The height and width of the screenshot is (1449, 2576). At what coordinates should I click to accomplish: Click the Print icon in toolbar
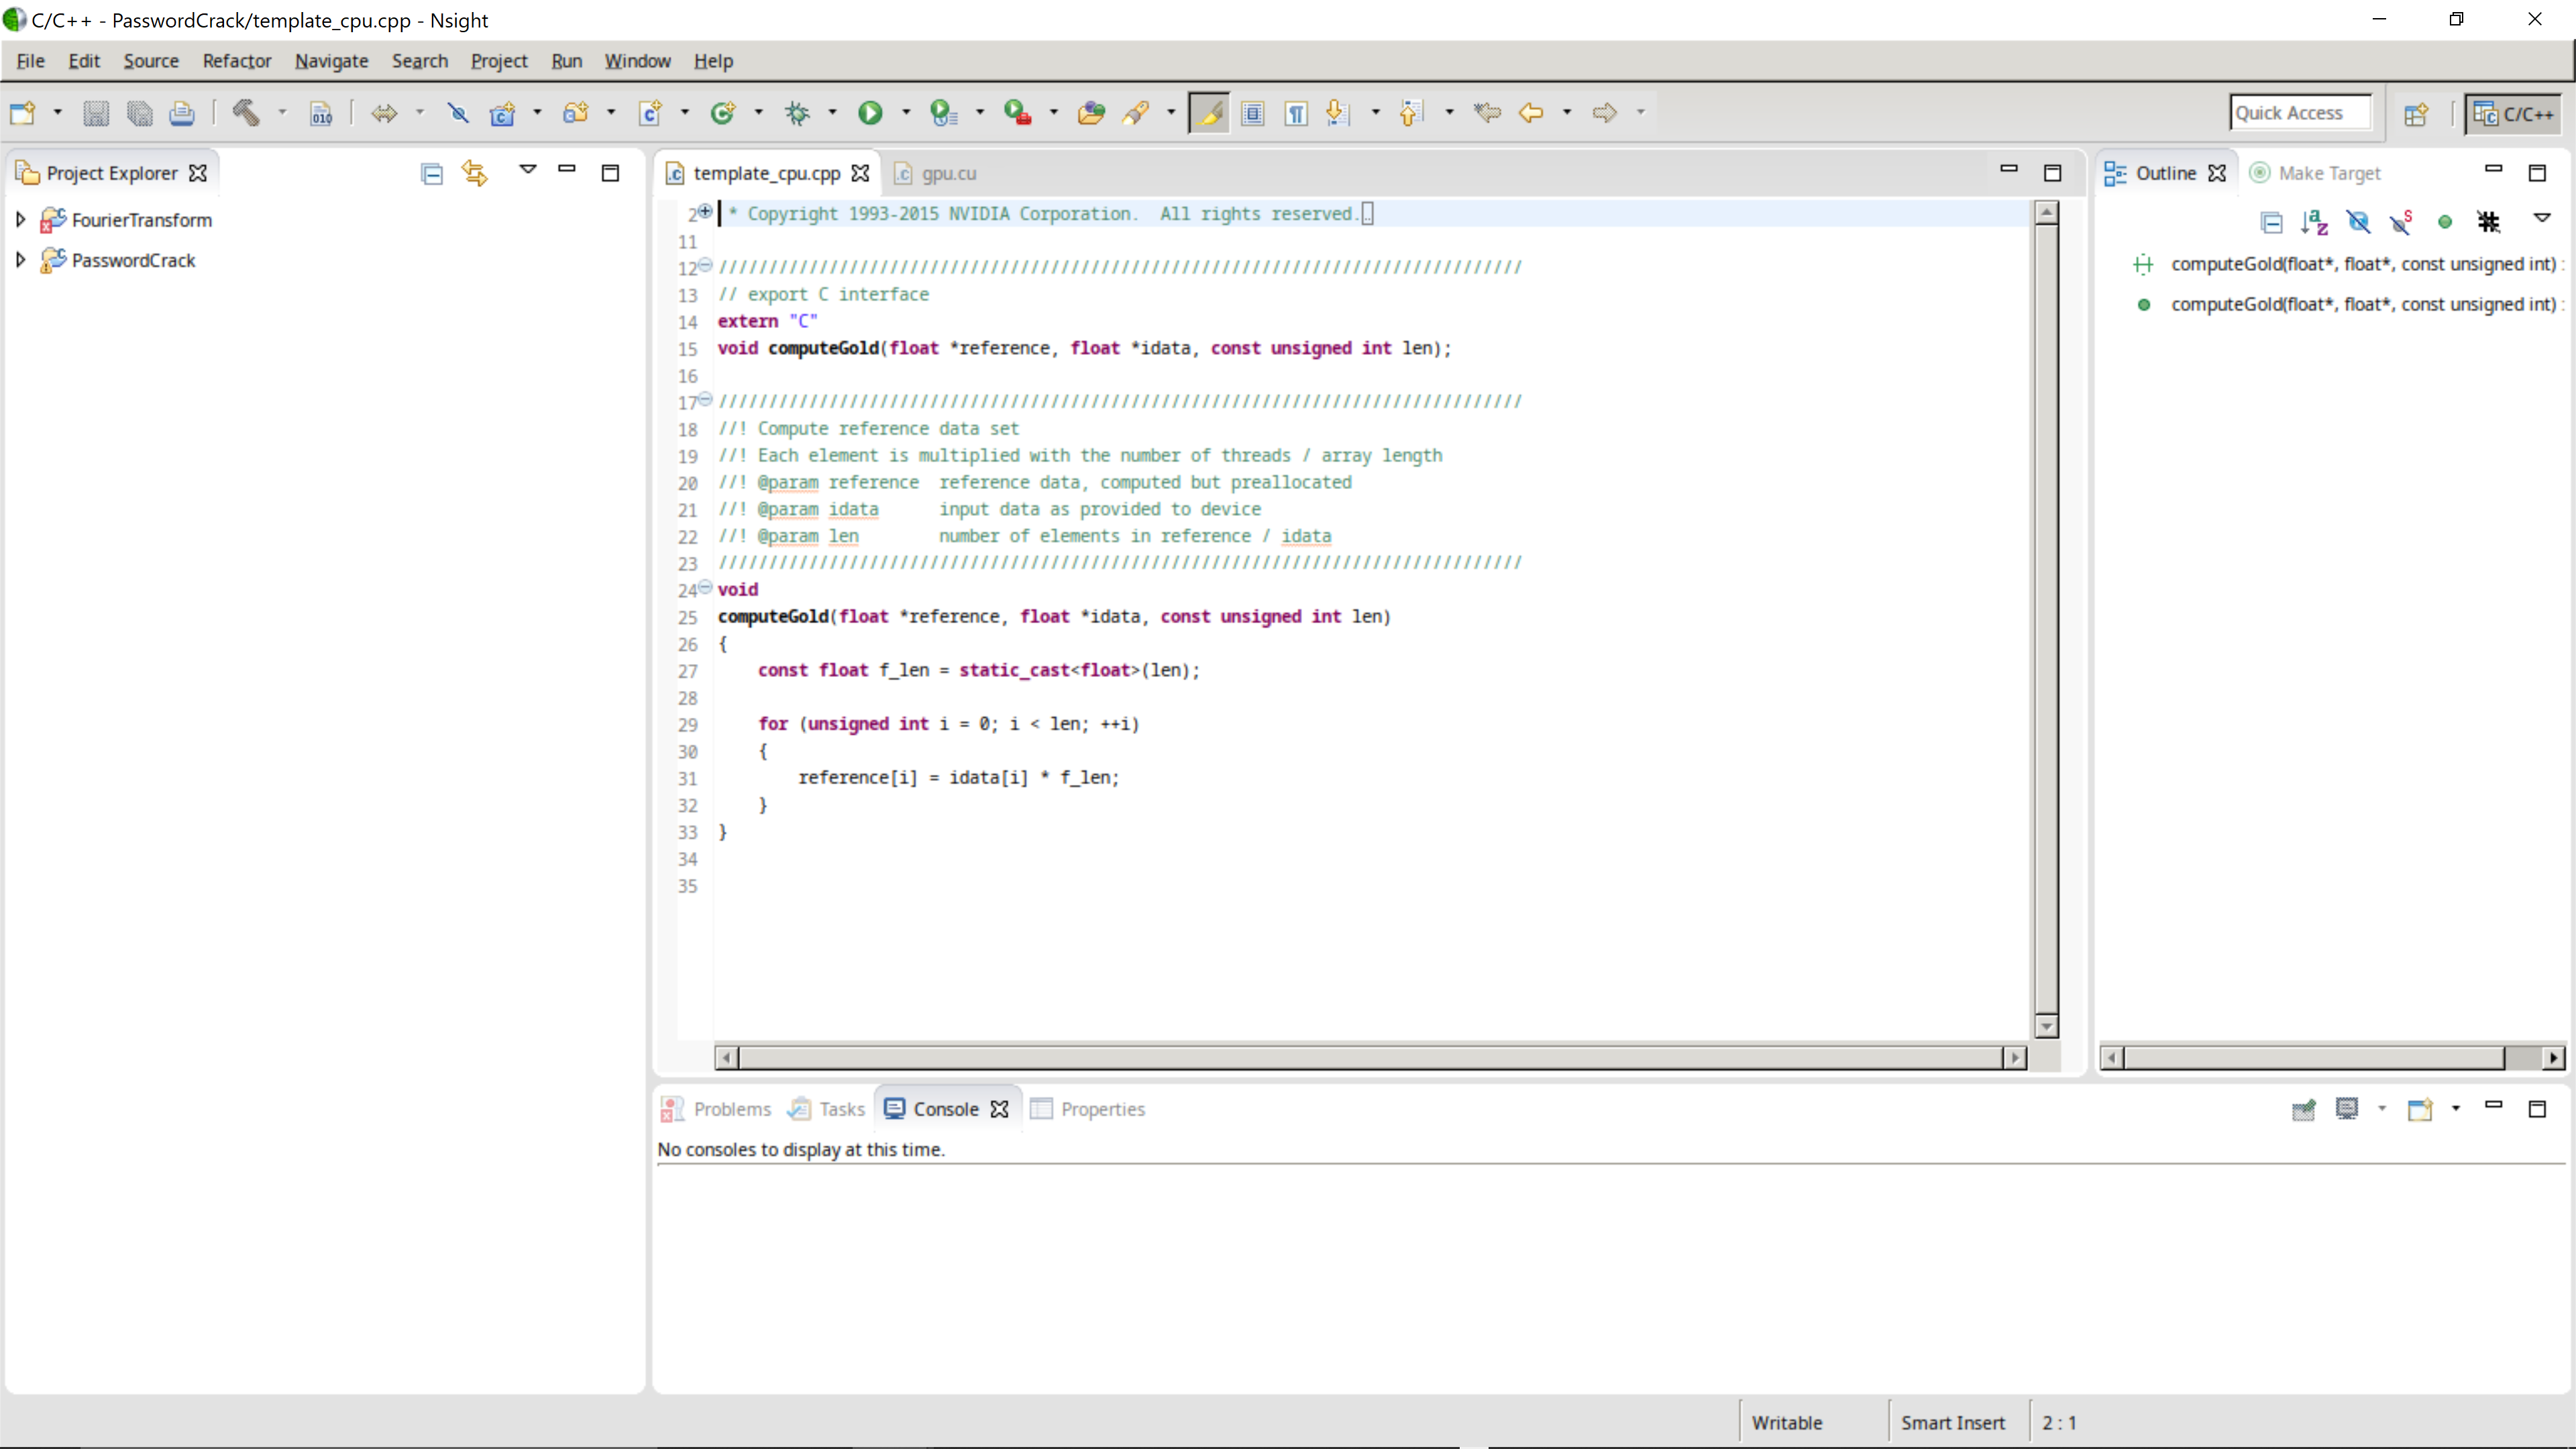pos(182,113)
